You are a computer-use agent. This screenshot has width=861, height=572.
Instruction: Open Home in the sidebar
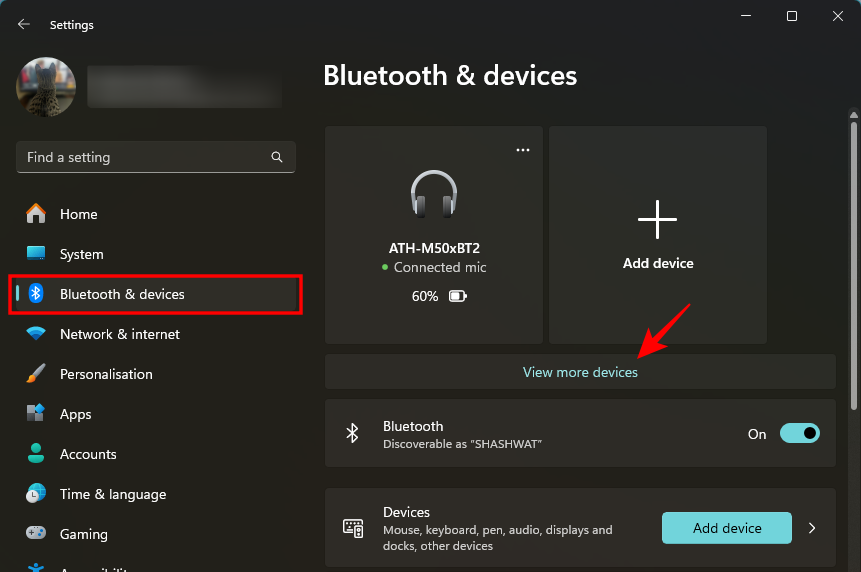pos(156,214)
